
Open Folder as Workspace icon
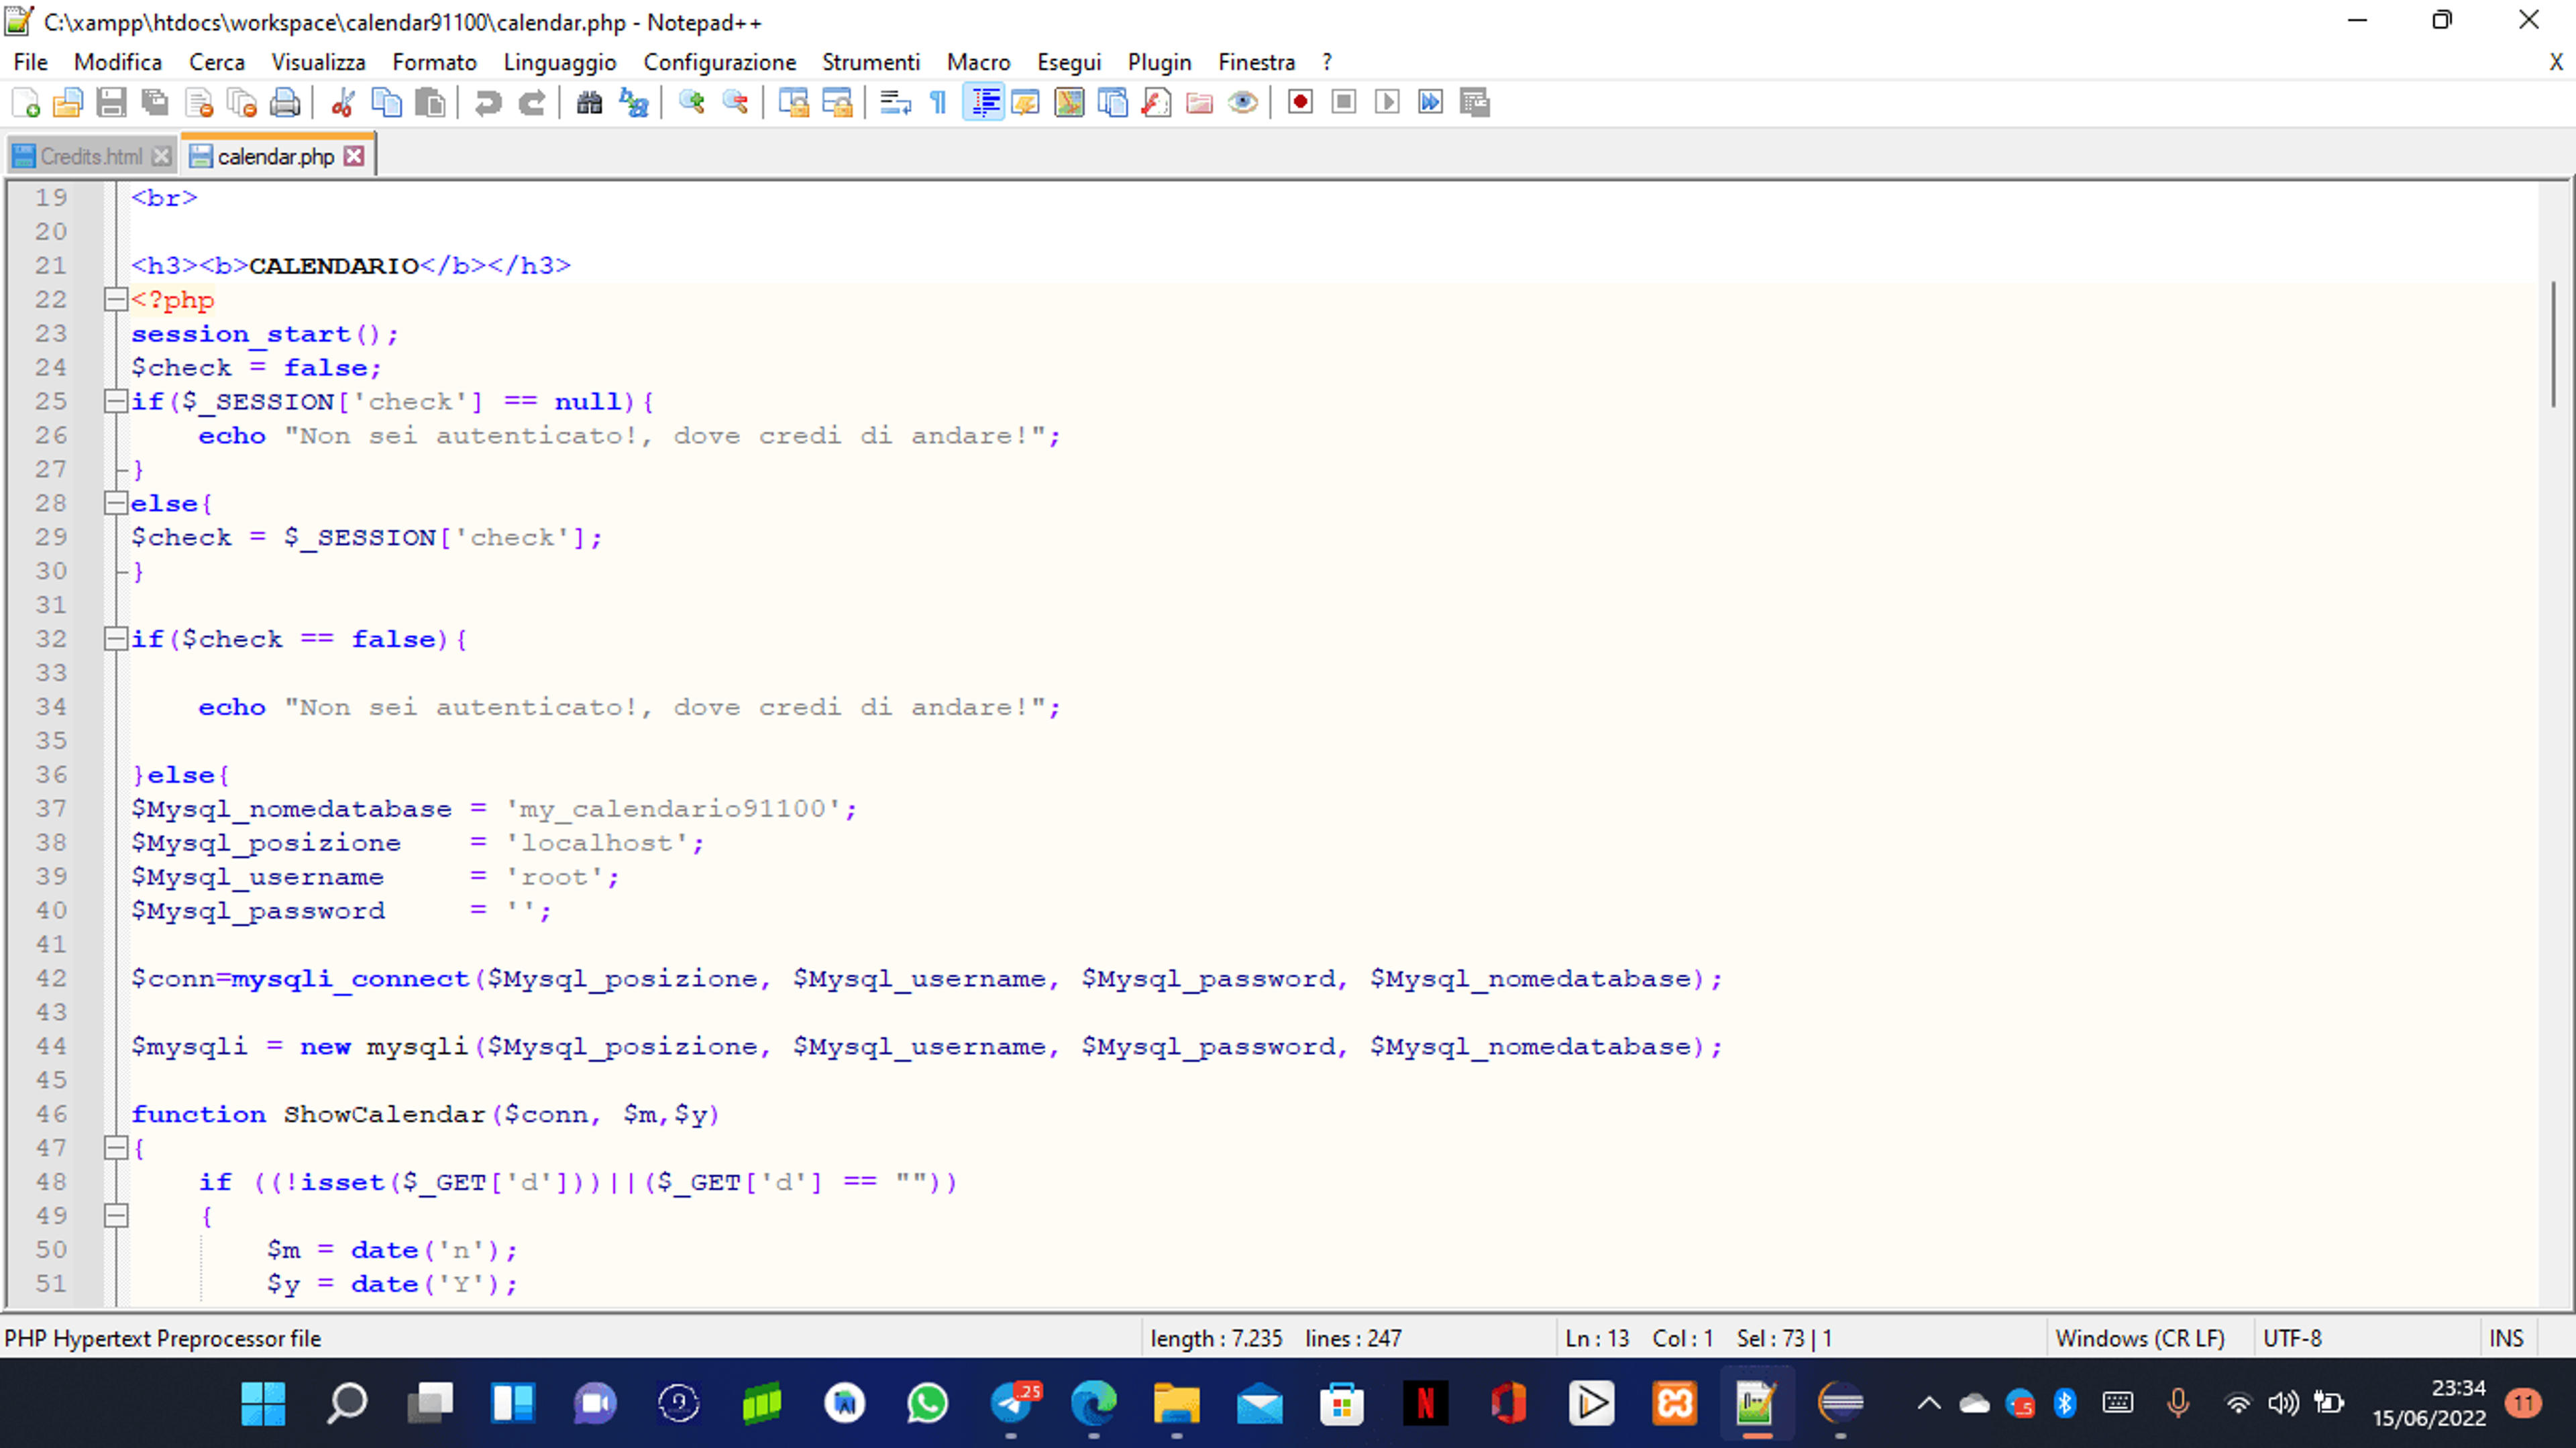[x=1199, y=102]
